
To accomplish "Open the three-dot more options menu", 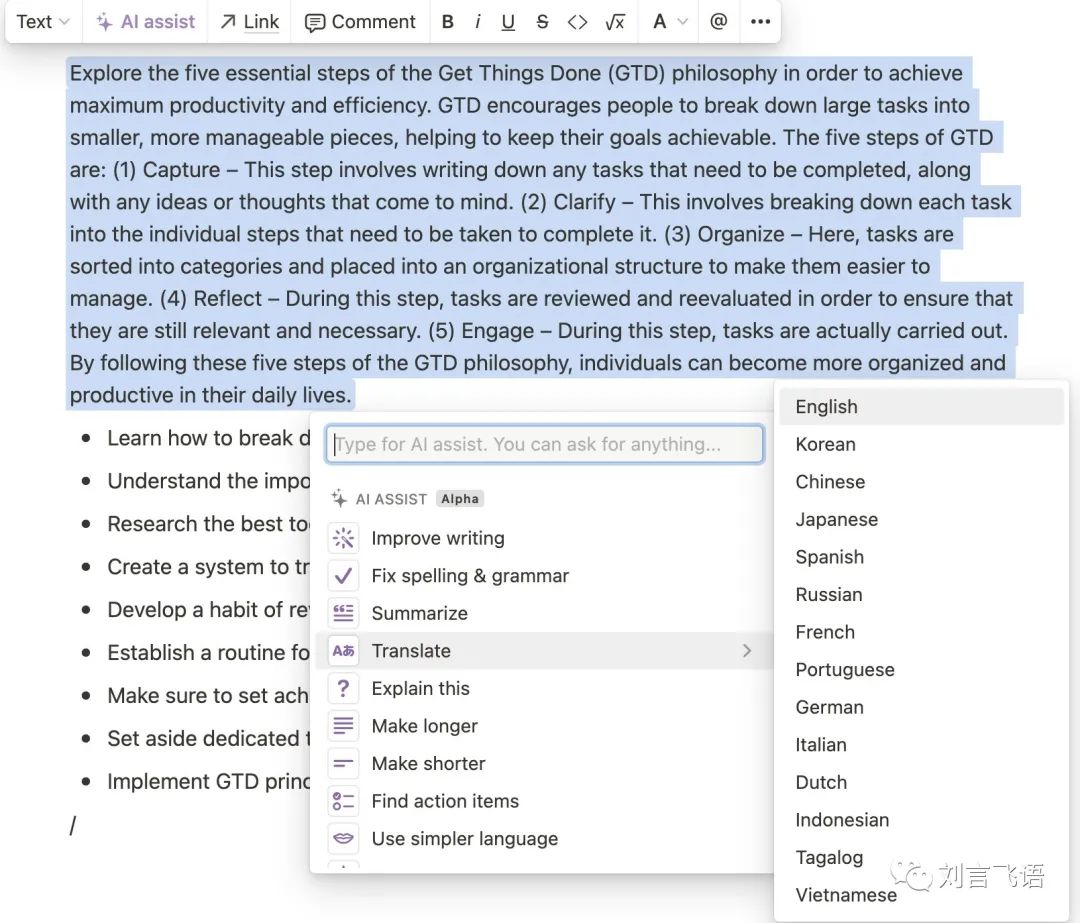I will pos(761,22).
